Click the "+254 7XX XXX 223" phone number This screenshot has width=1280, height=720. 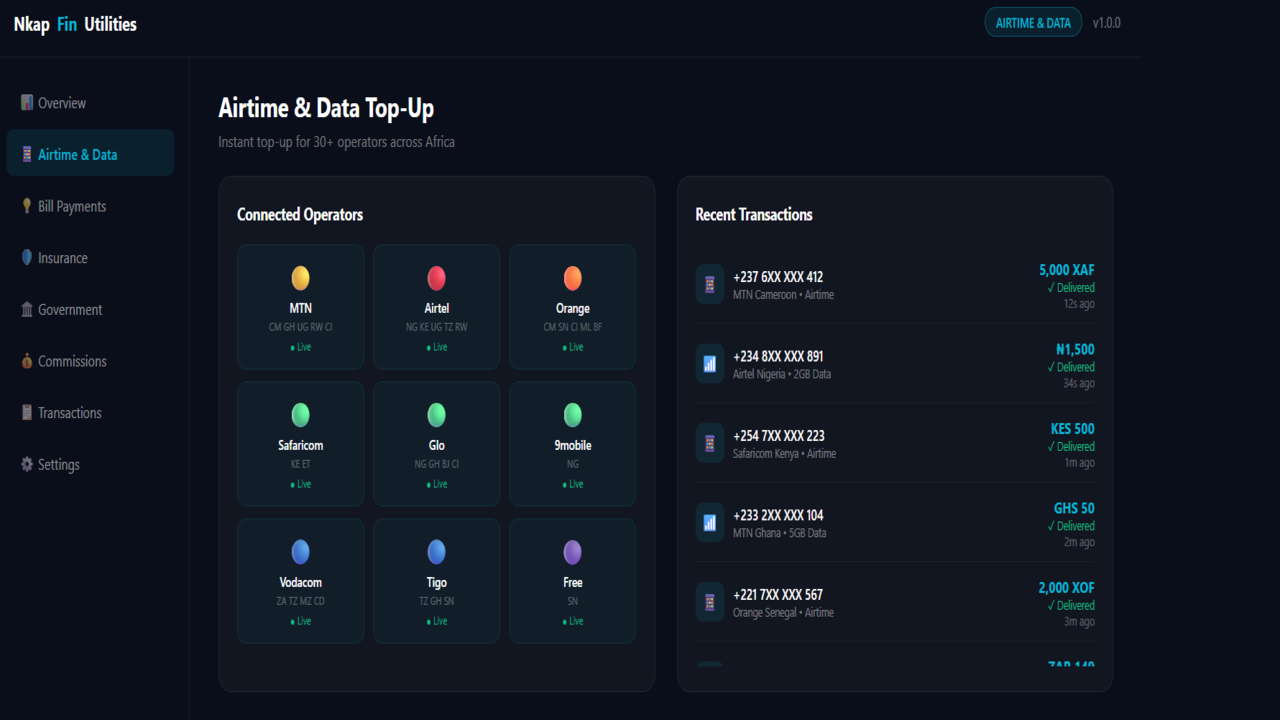[x=779, y=436]
